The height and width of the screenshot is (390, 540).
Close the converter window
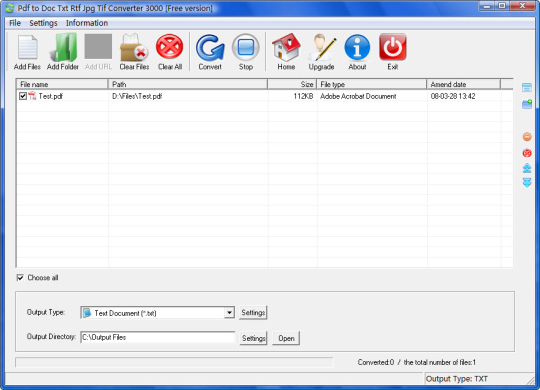[x=522, y=6]
